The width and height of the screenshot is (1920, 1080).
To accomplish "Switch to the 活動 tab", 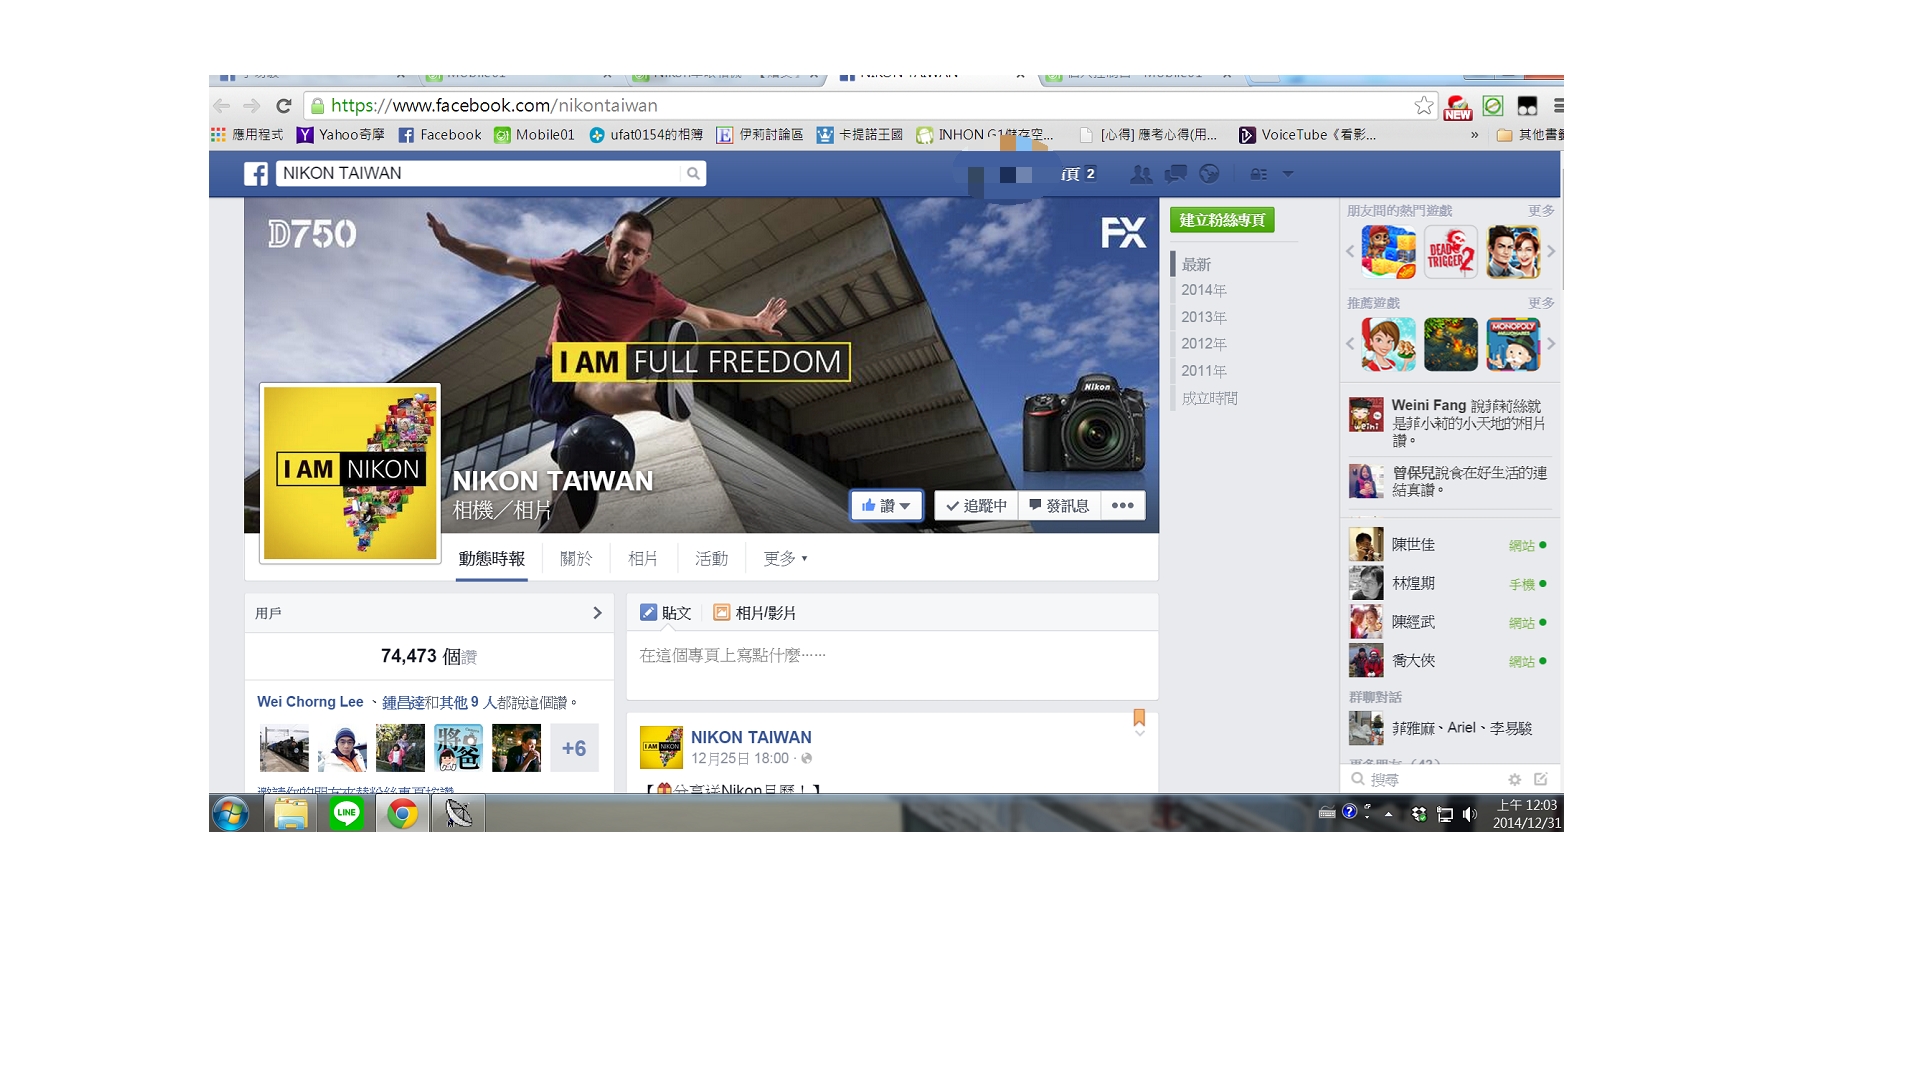I will coord(711,559).
